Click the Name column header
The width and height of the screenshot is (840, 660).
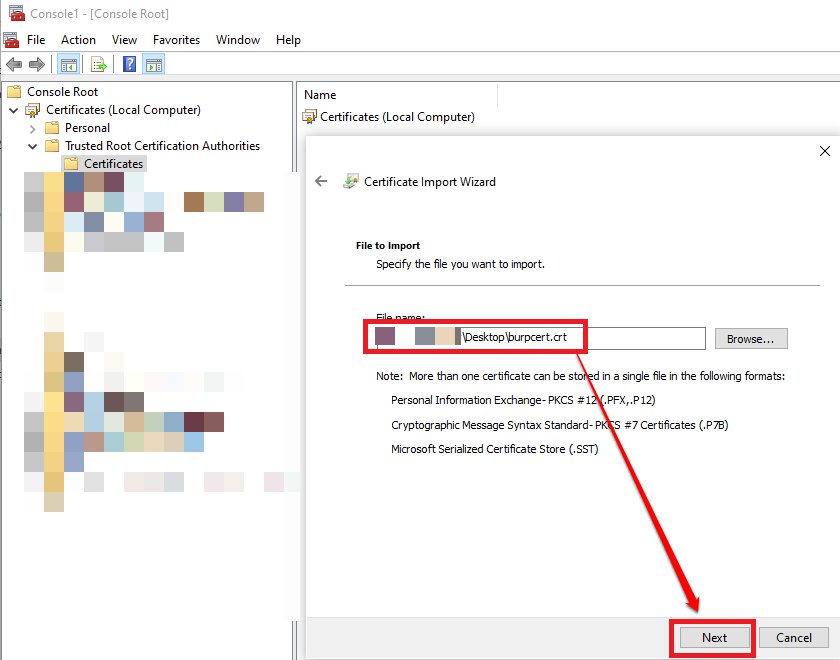[320, 95]
